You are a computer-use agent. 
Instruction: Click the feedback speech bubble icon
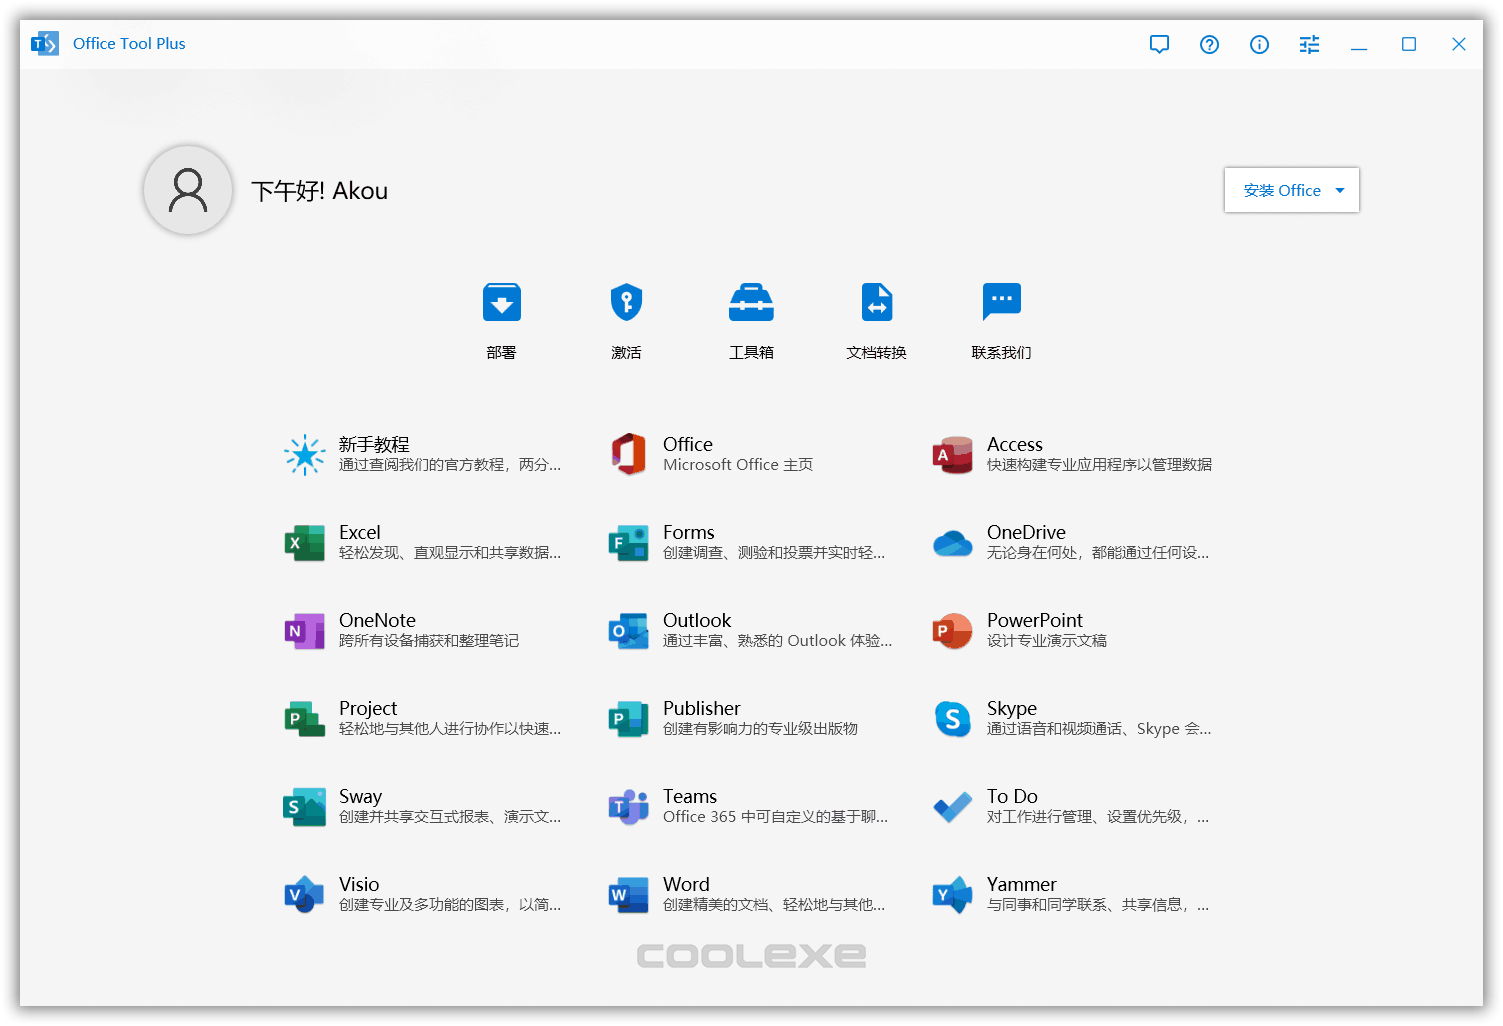coord(1159,44)
